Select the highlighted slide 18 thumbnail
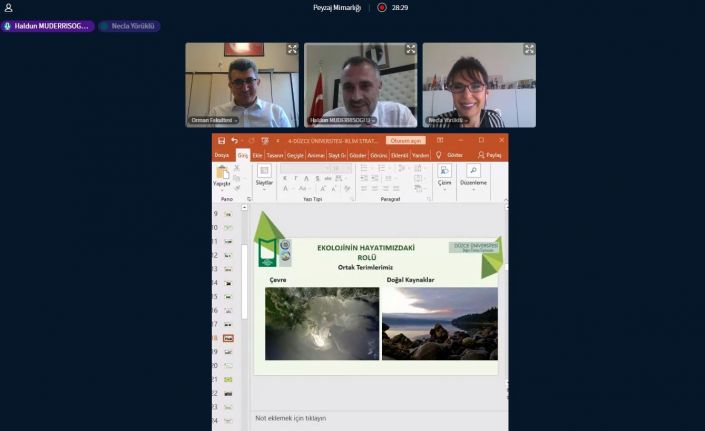Viewport: 705px width, 431px height. (229, 338)
